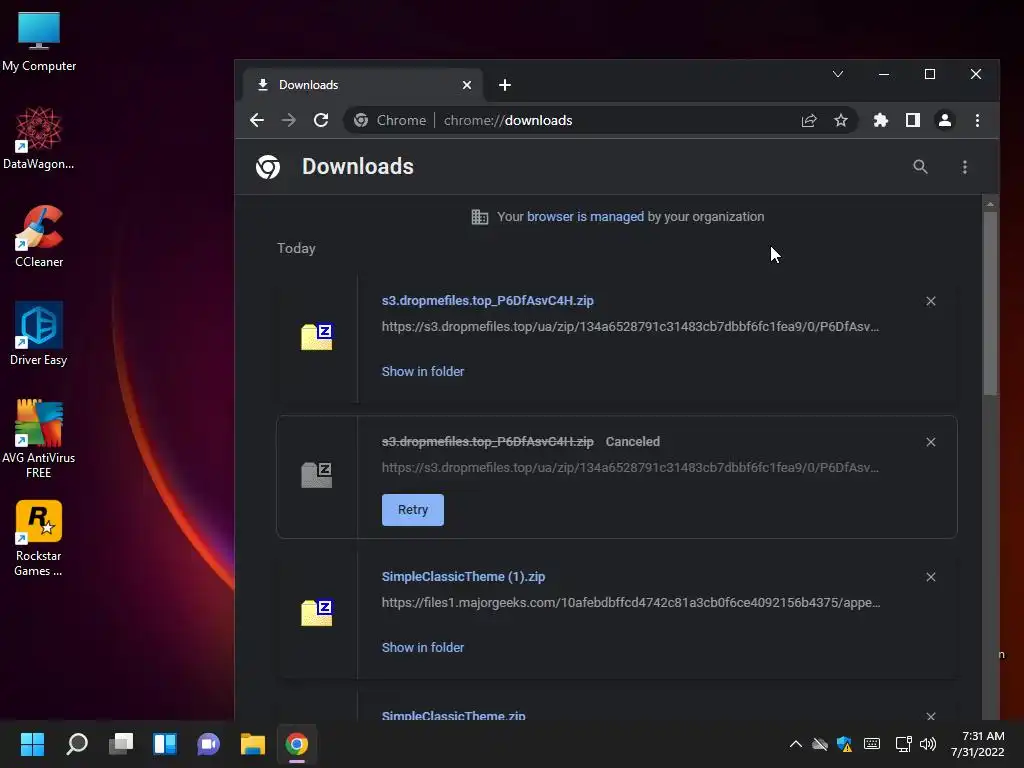The image size is (1024, 768).
Task: Remove the canceled download entry
Action: coord(931,442)
